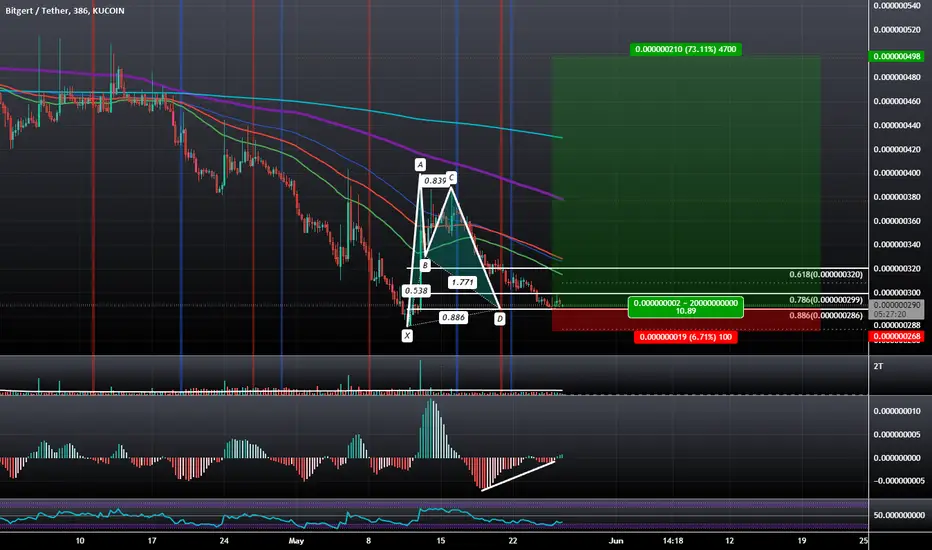The image size is (932, 550).
Task: Click the 0.000000360 price axis label
Action: (x=897, y=221)
